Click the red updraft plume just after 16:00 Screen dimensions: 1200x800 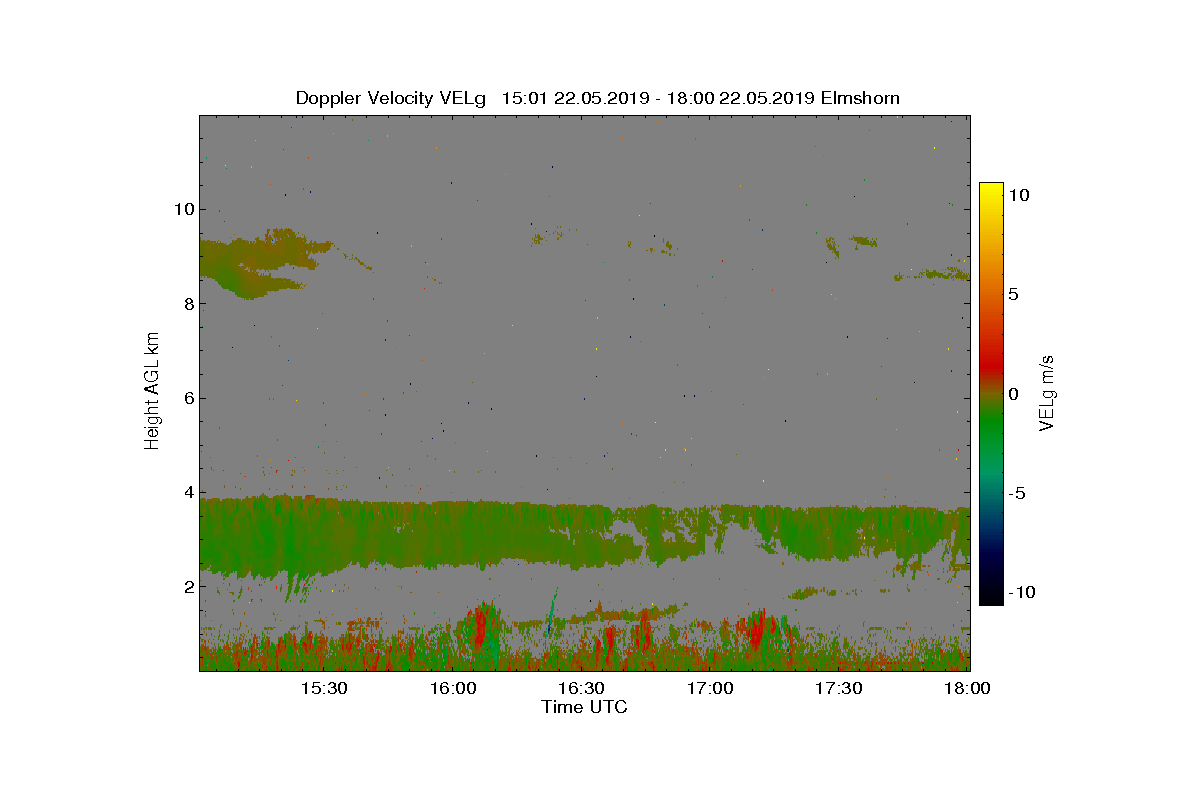[x=481, y=630]
